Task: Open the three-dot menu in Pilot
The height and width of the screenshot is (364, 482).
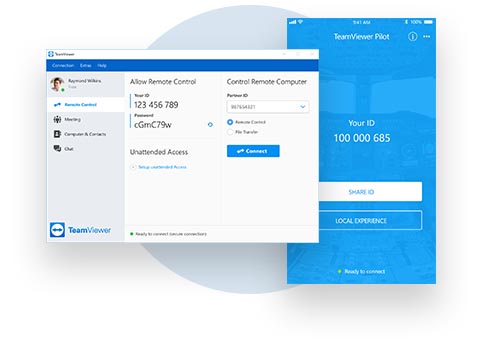Action: coord(427,36)
